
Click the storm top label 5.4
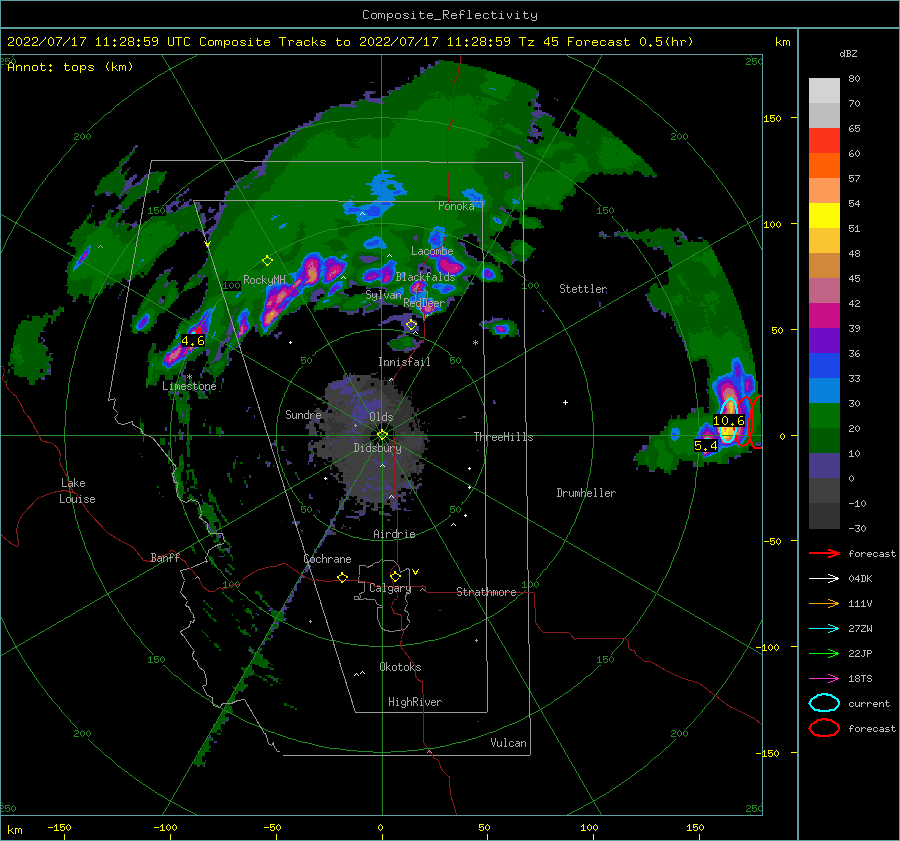click(x=705, y=446)
